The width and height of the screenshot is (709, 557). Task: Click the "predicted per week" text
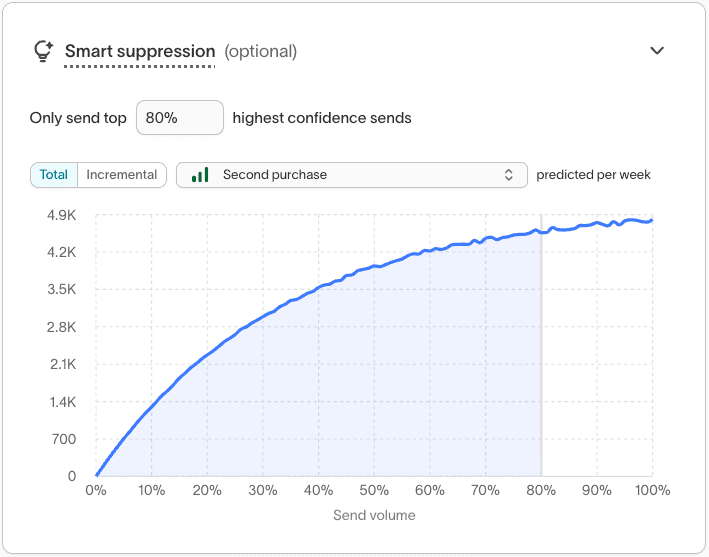593,175
